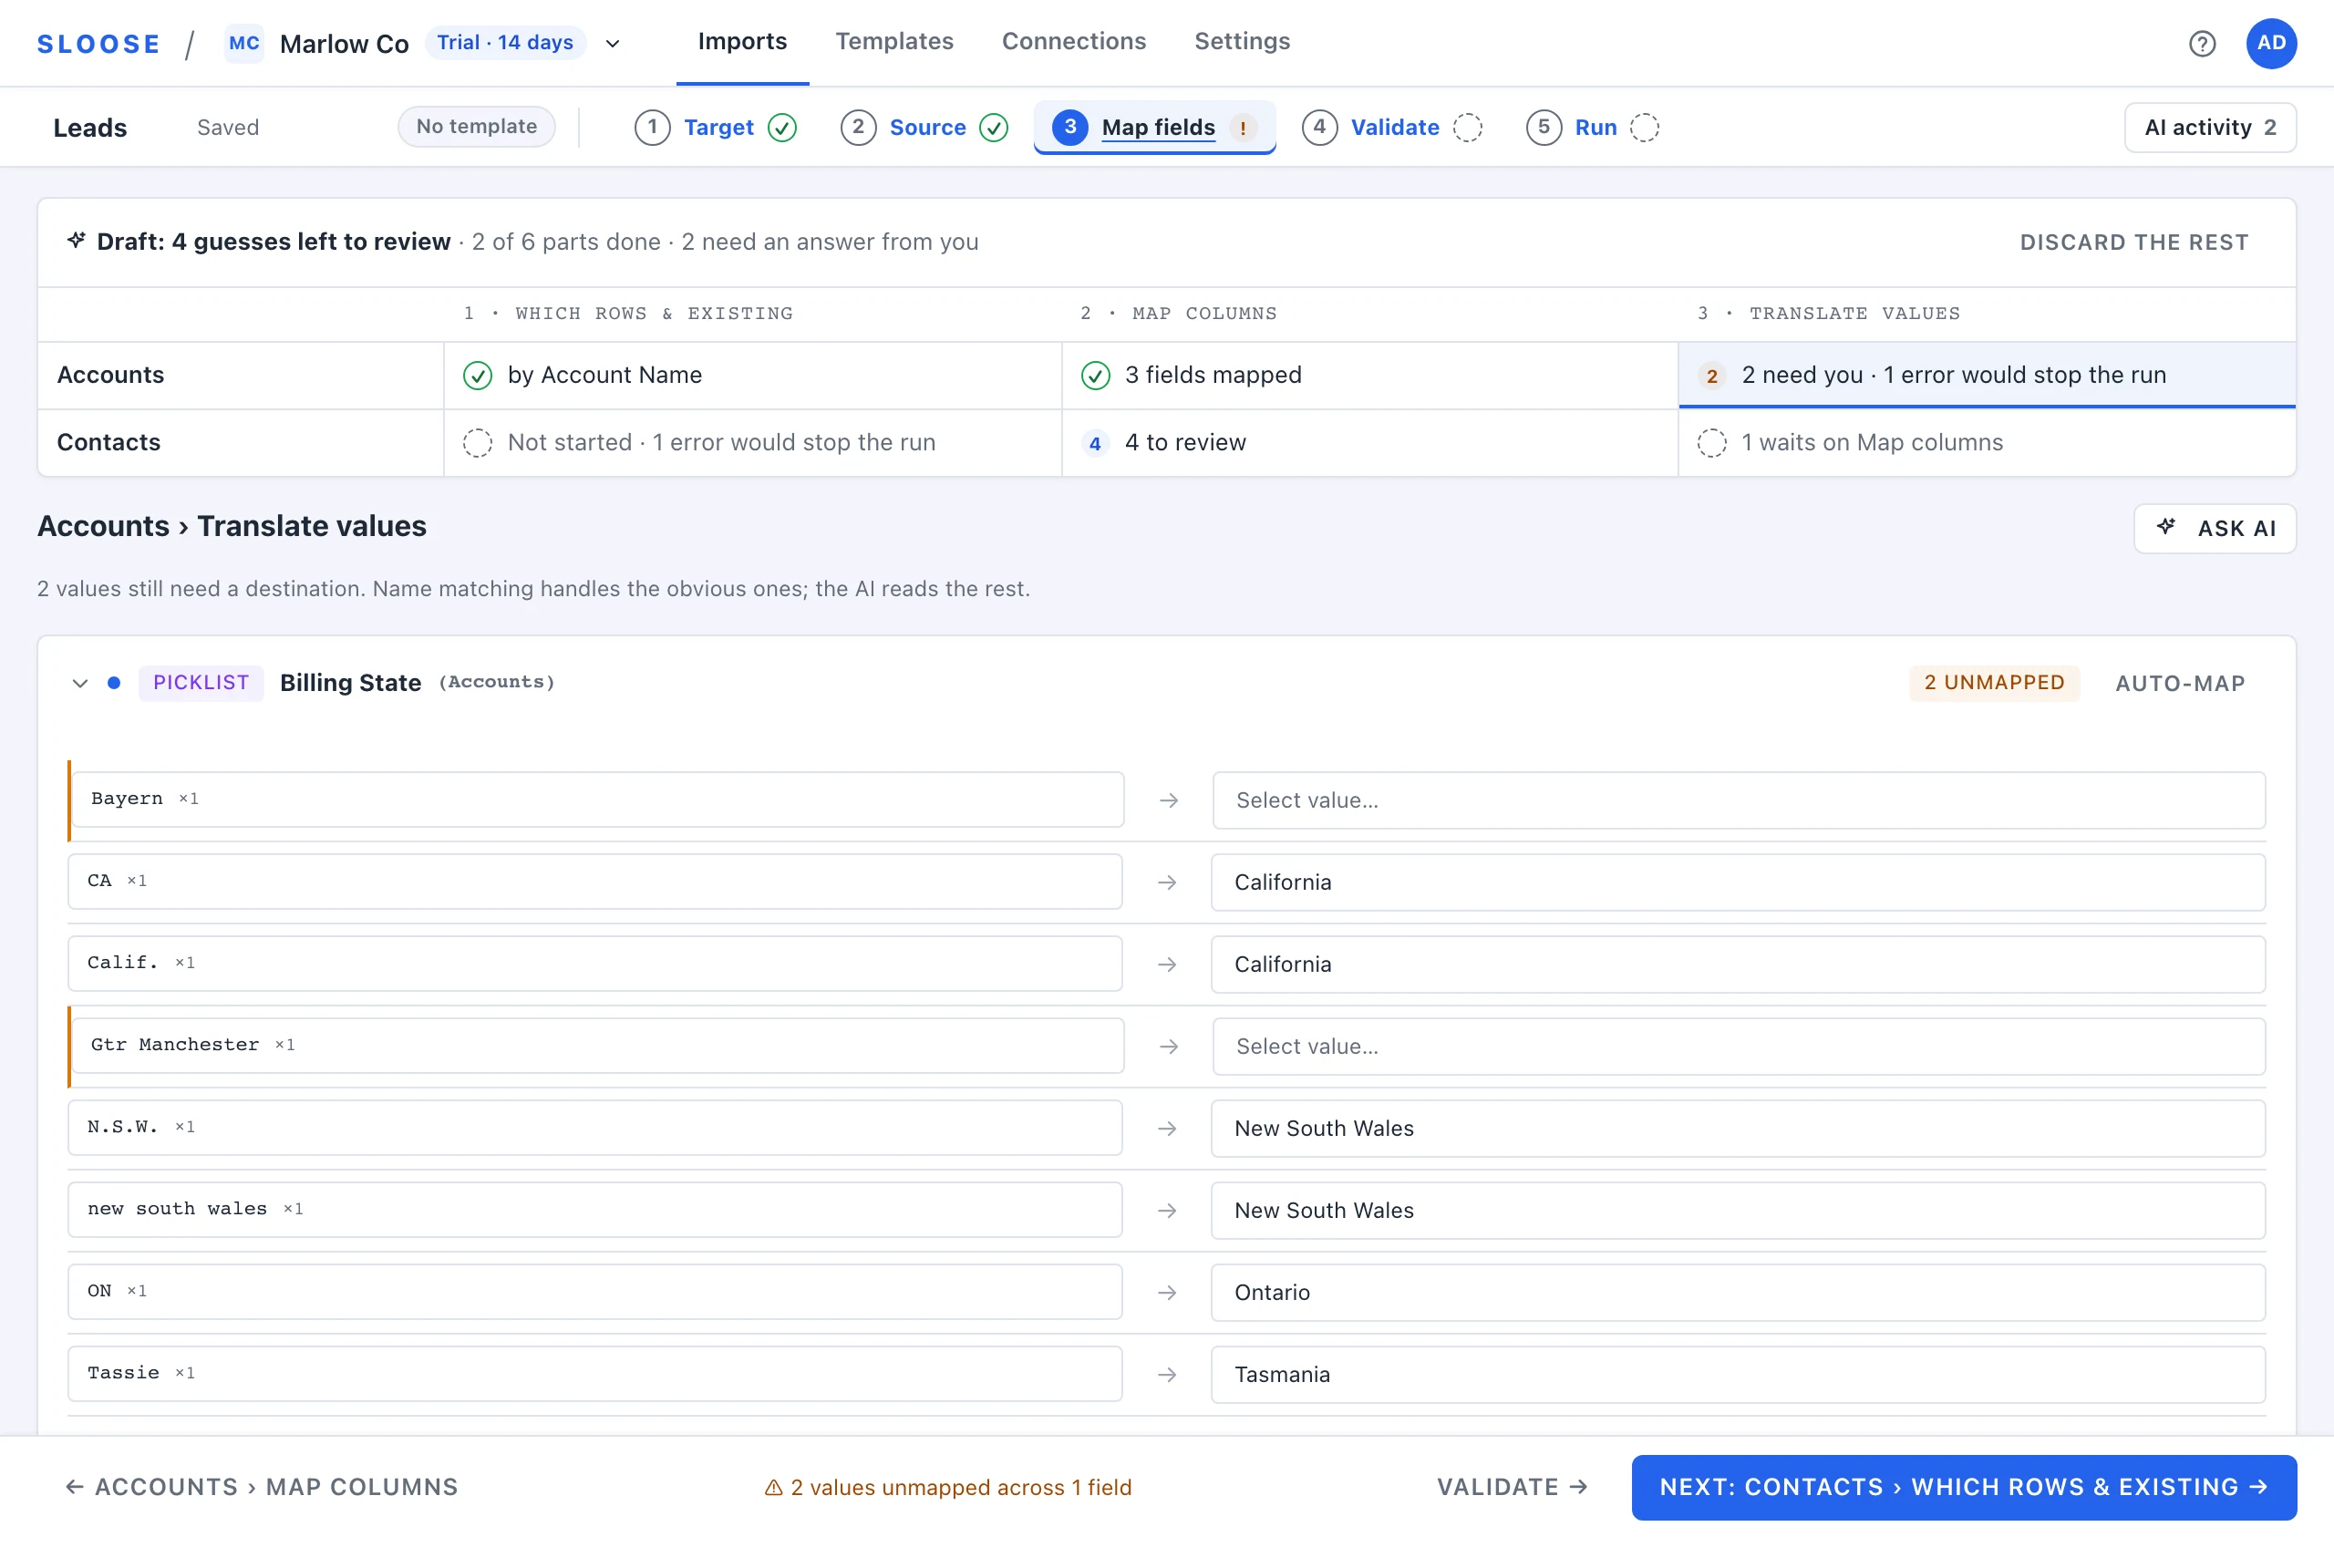Click the SLOOSE logo
This screenshot has width=2334, height=1568.
98,44
